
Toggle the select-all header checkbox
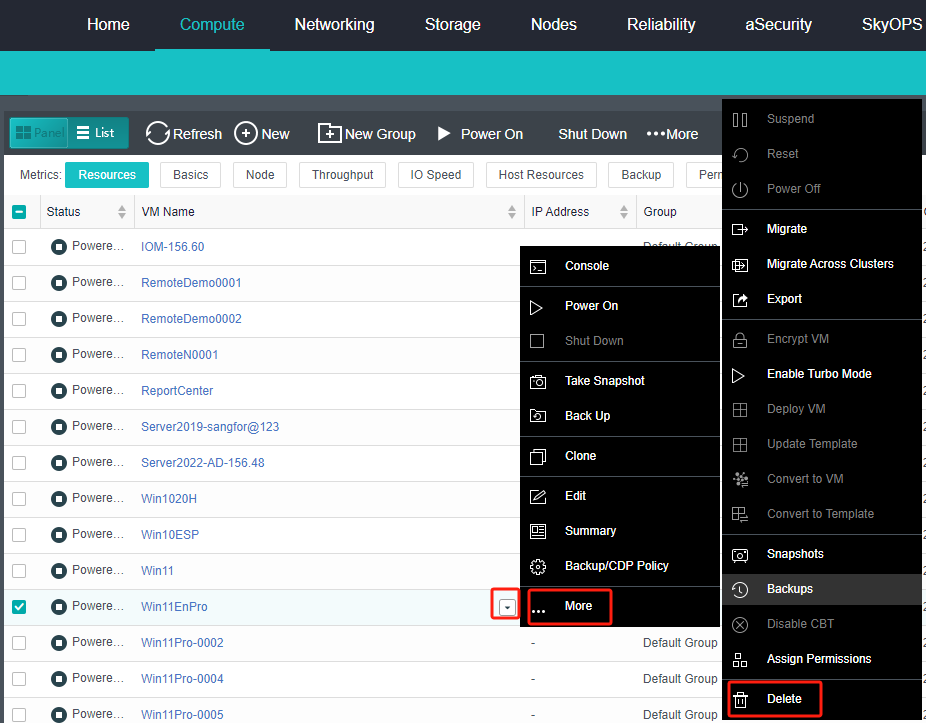pyautogui.click(x=19, y=212)
